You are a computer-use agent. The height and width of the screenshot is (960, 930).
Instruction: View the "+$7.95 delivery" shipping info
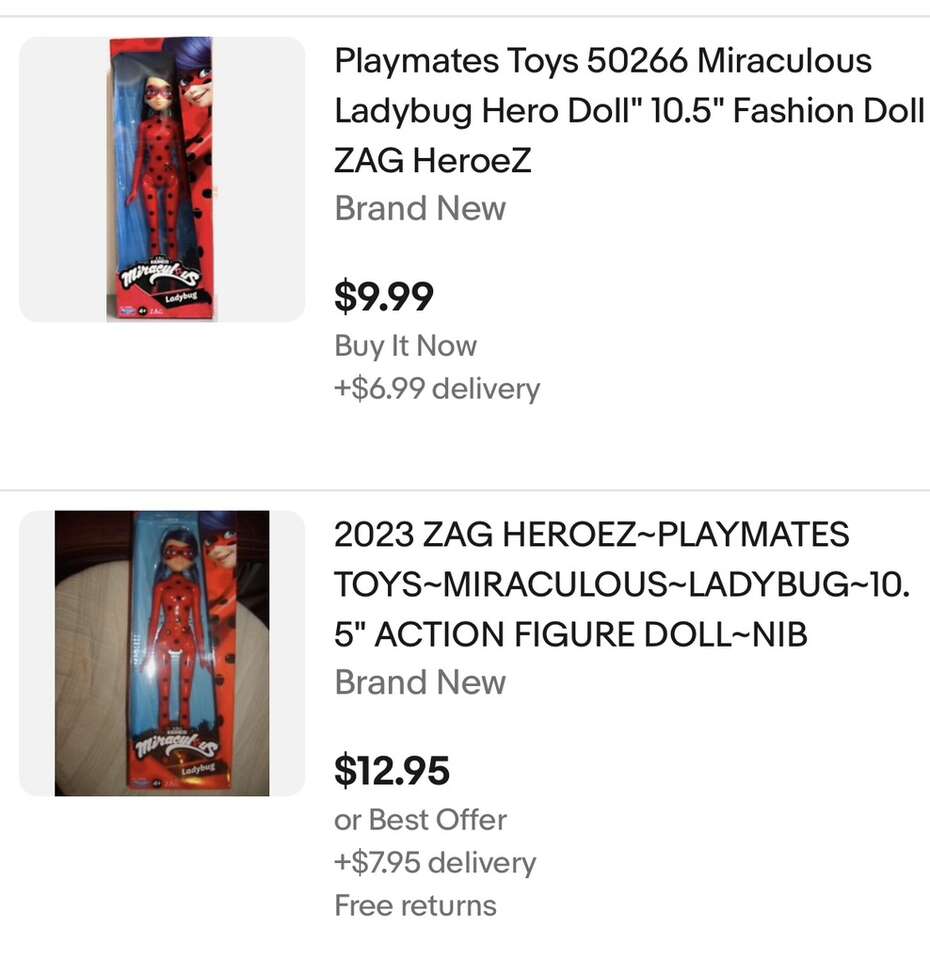pyautogui.click(x=435, y=863)
